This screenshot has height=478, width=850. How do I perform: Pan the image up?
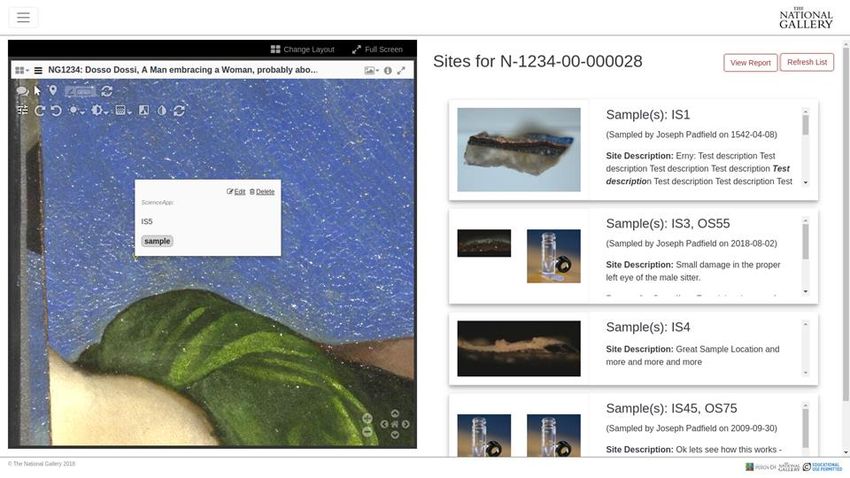pyautogui.click(x=395, y=414)
